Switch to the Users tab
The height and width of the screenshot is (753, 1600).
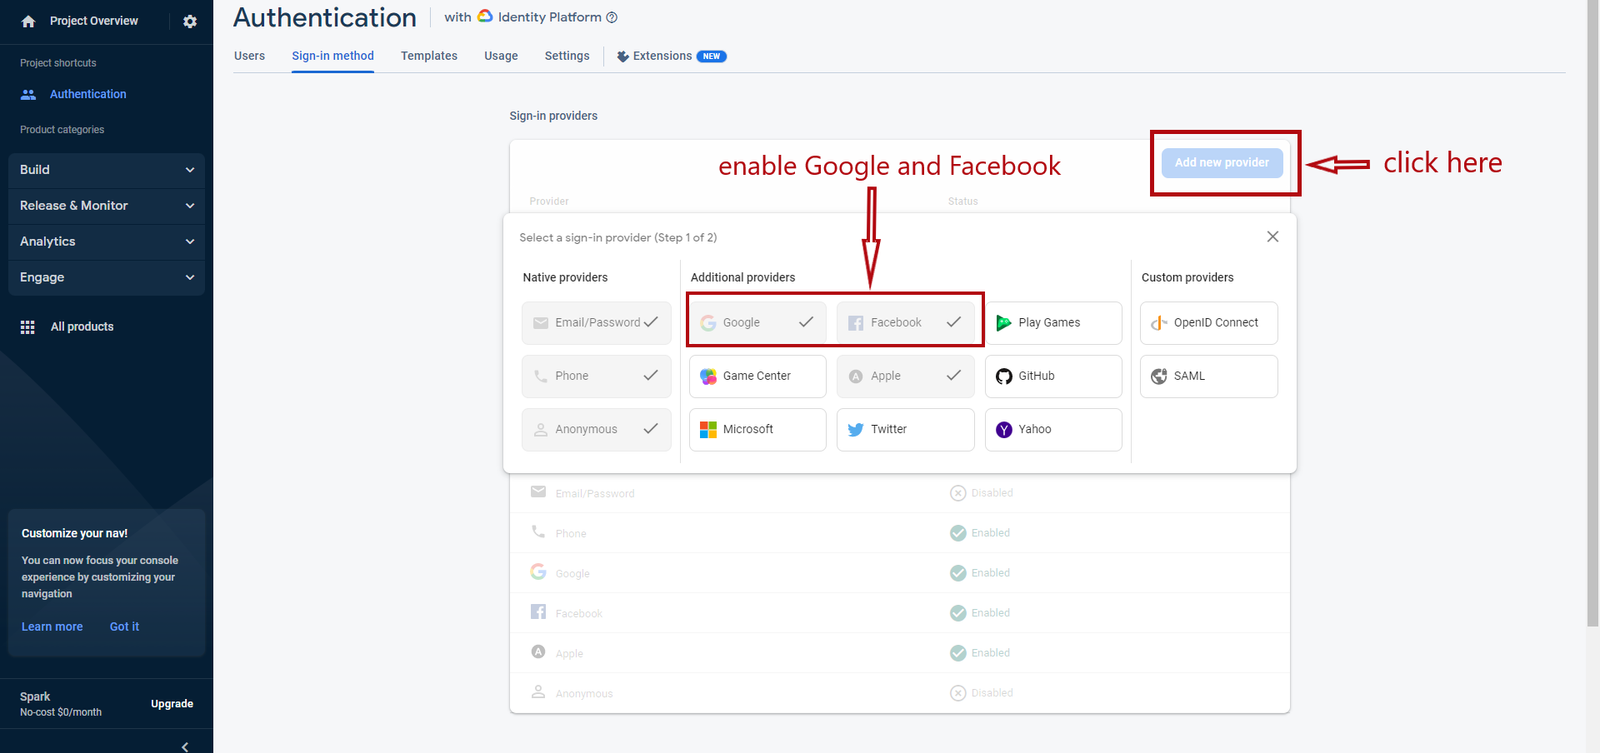point(250,56)
